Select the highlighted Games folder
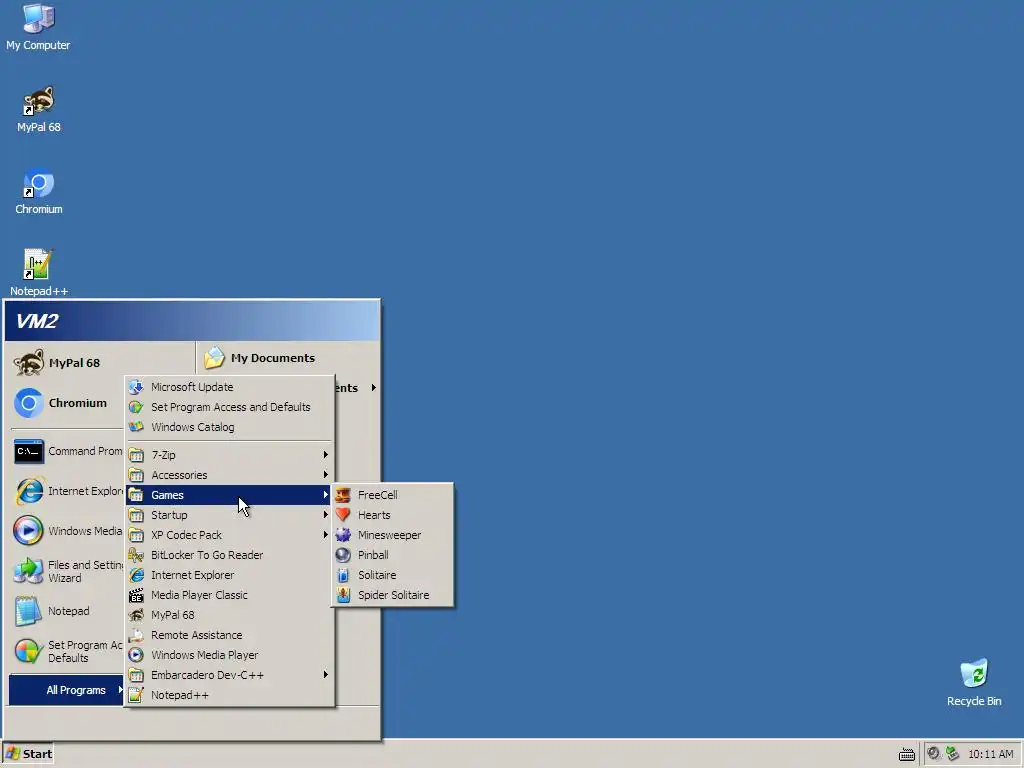 (230, 495)
